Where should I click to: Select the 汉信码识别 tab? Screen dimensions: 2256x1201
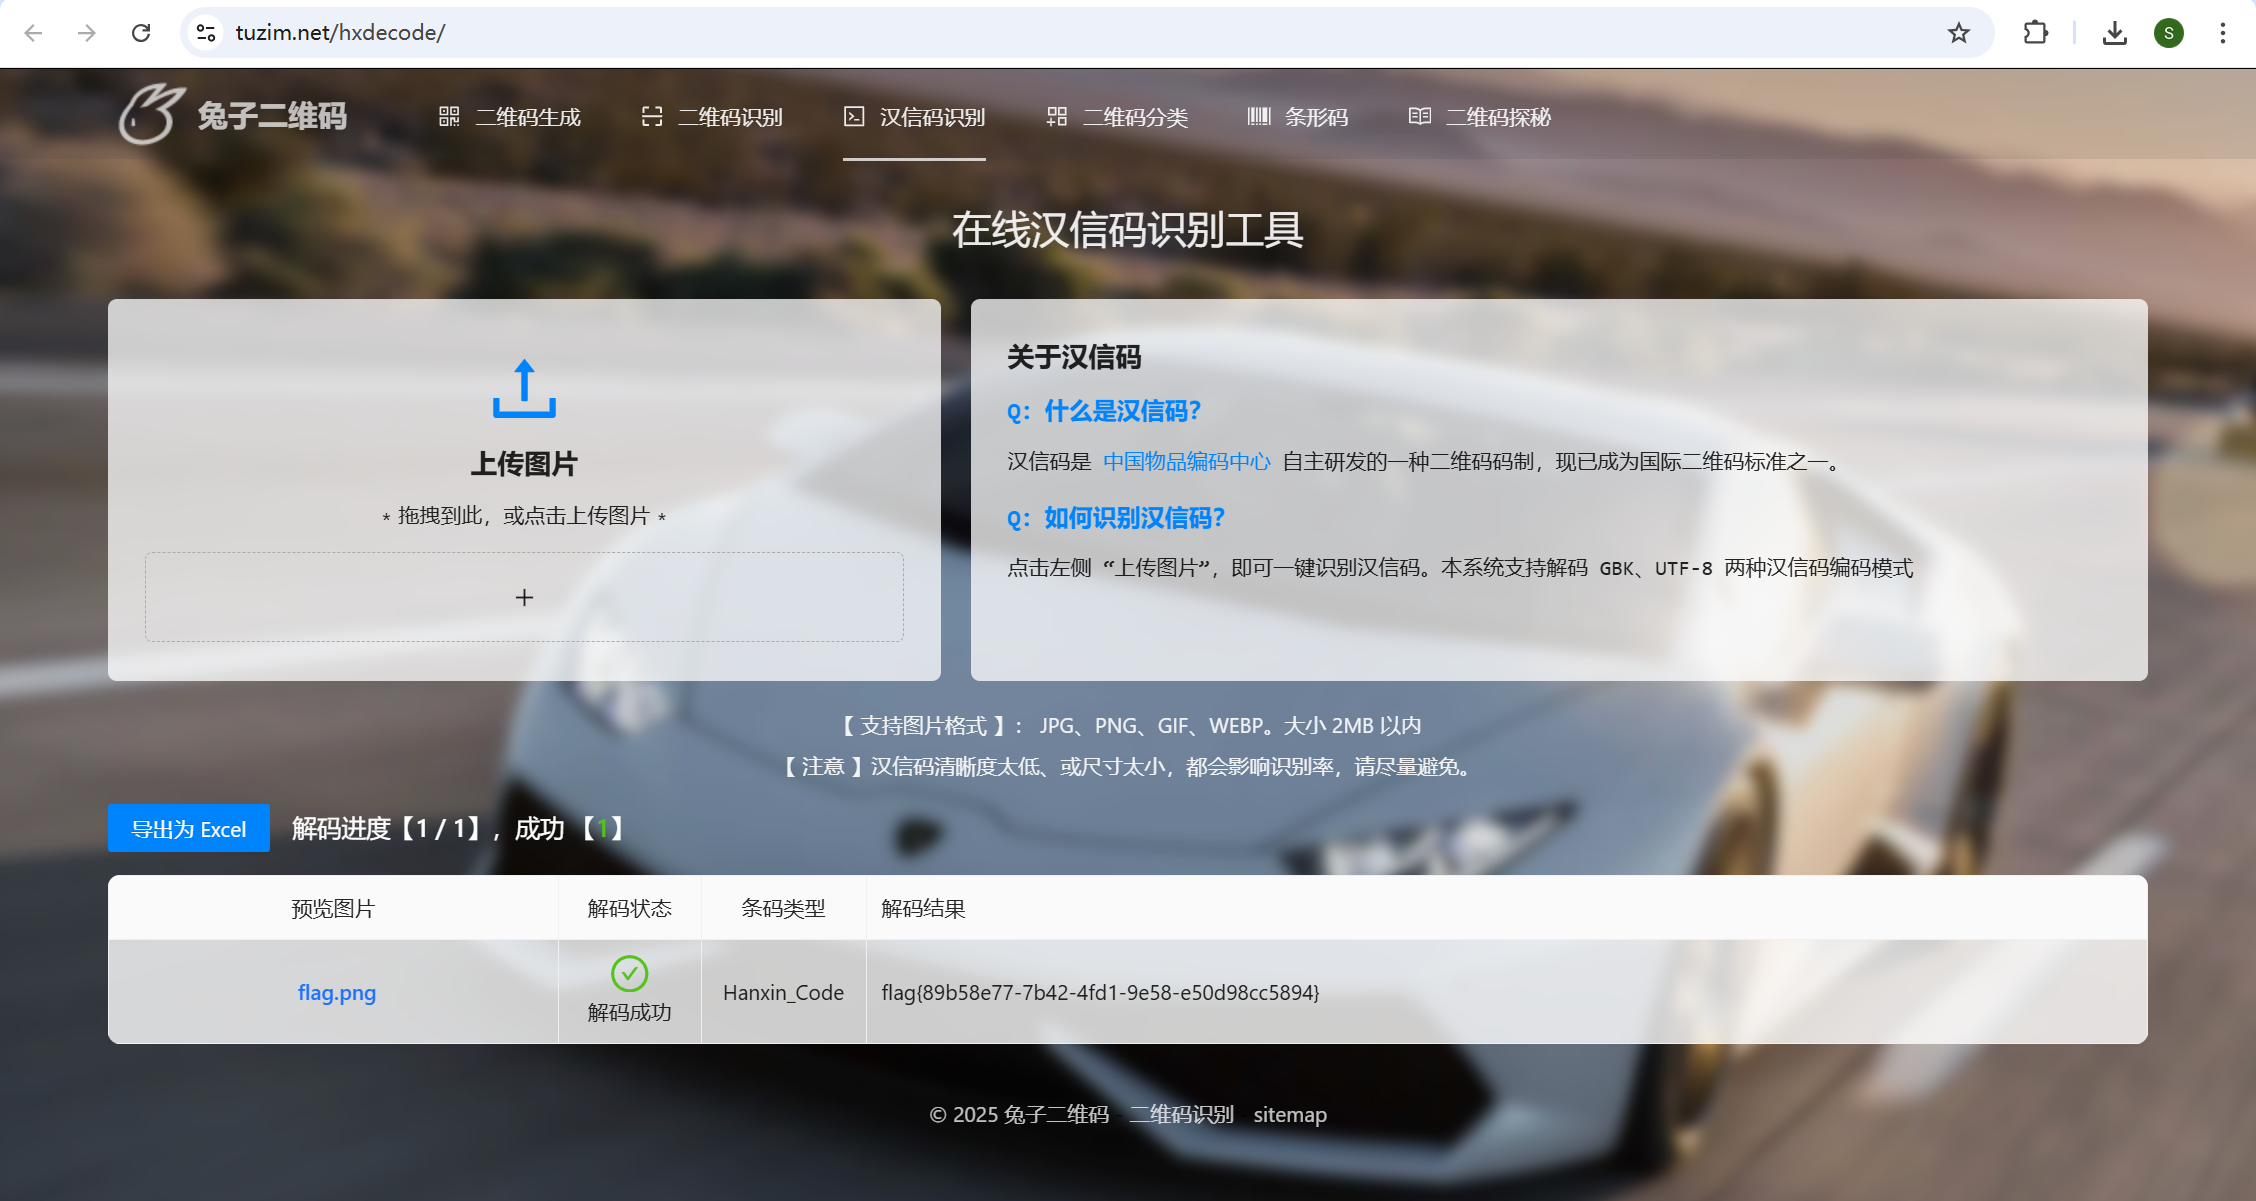click(x=914, y=117)
